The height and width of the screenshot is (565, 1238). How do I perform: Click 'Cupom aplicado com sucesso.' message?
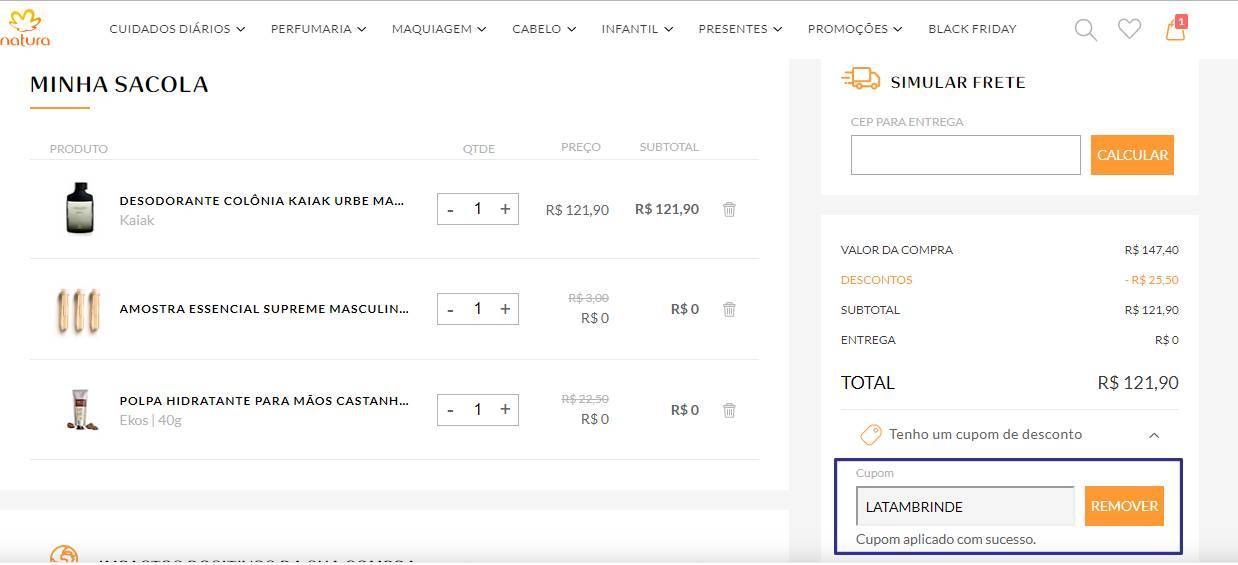click(946, 539)
